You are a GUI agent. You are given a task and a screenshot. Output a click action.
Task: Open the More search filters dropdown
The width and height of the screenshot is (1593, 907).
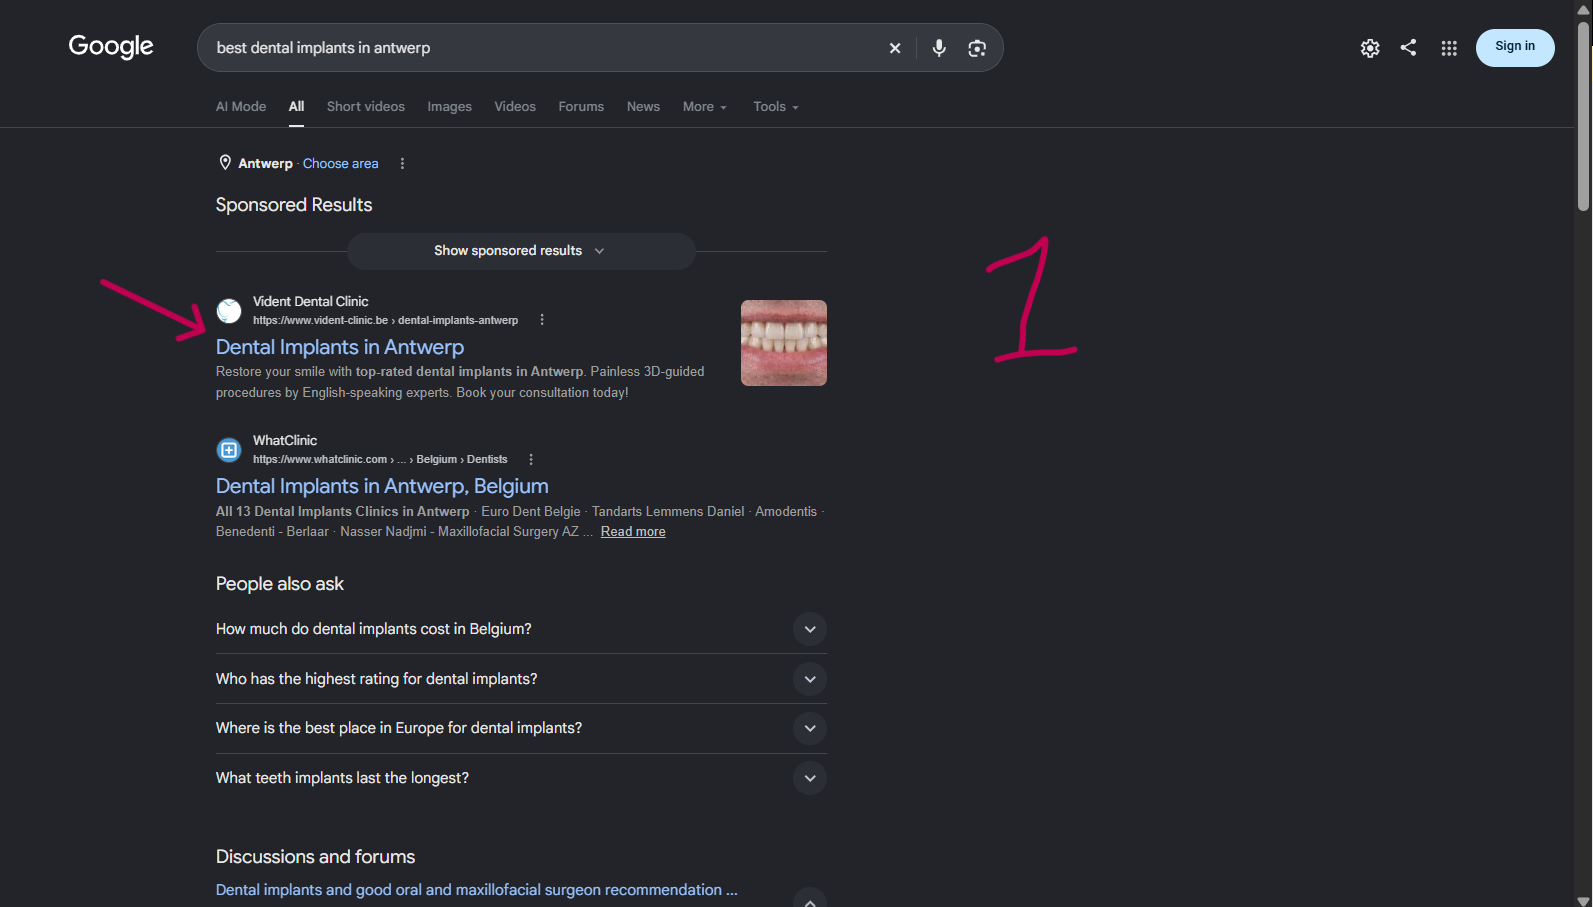click(x=705, y=107)
